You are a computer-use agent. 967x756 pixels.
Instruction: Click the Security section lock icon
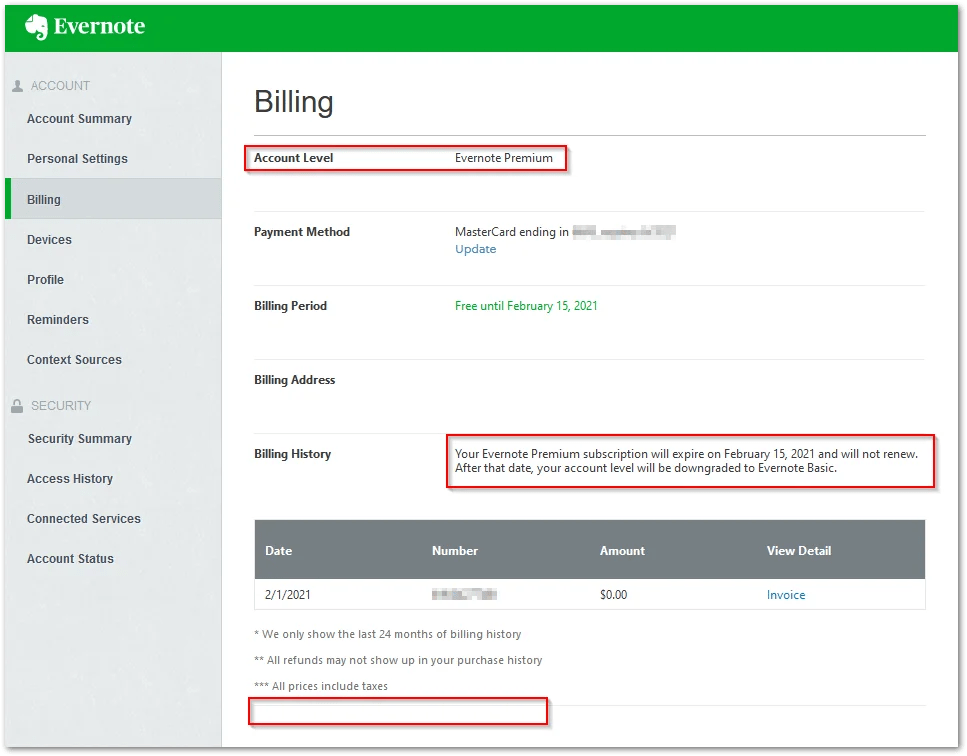18,406
